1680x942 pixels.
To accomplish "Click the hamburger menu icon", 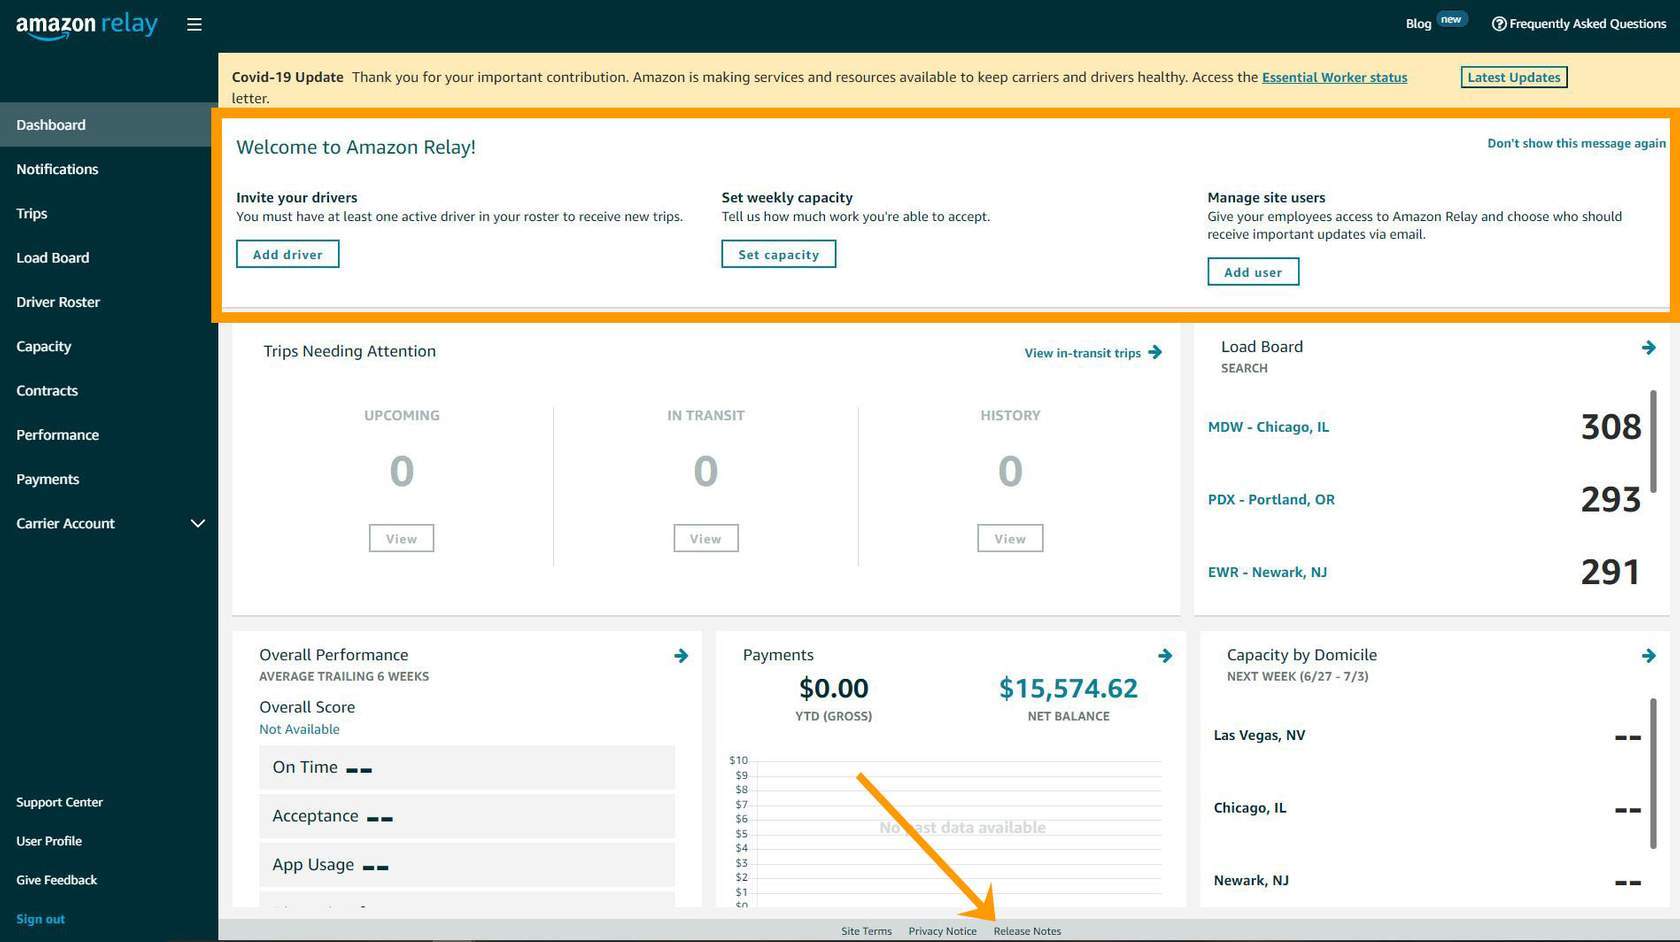I will tap(194, 25).
